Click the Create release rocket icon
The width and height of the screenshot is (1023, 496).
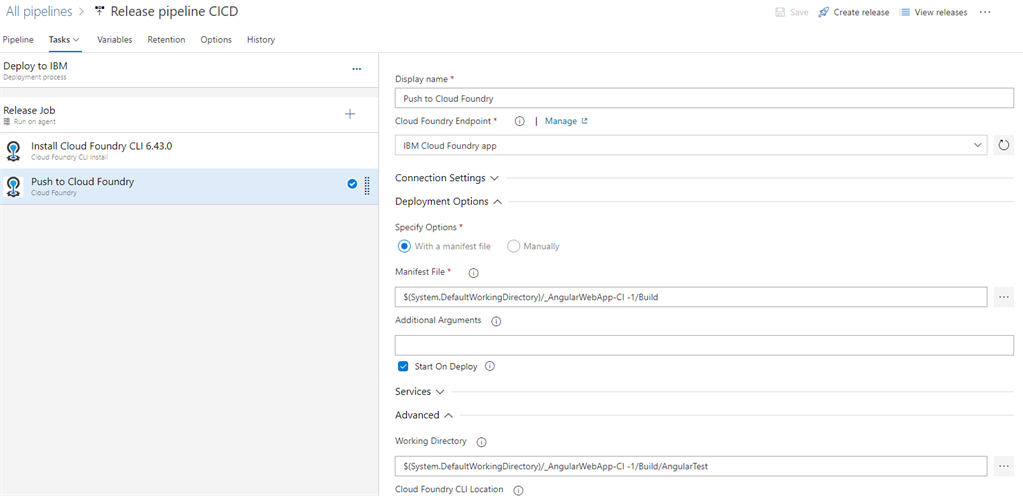click(824, 12)
